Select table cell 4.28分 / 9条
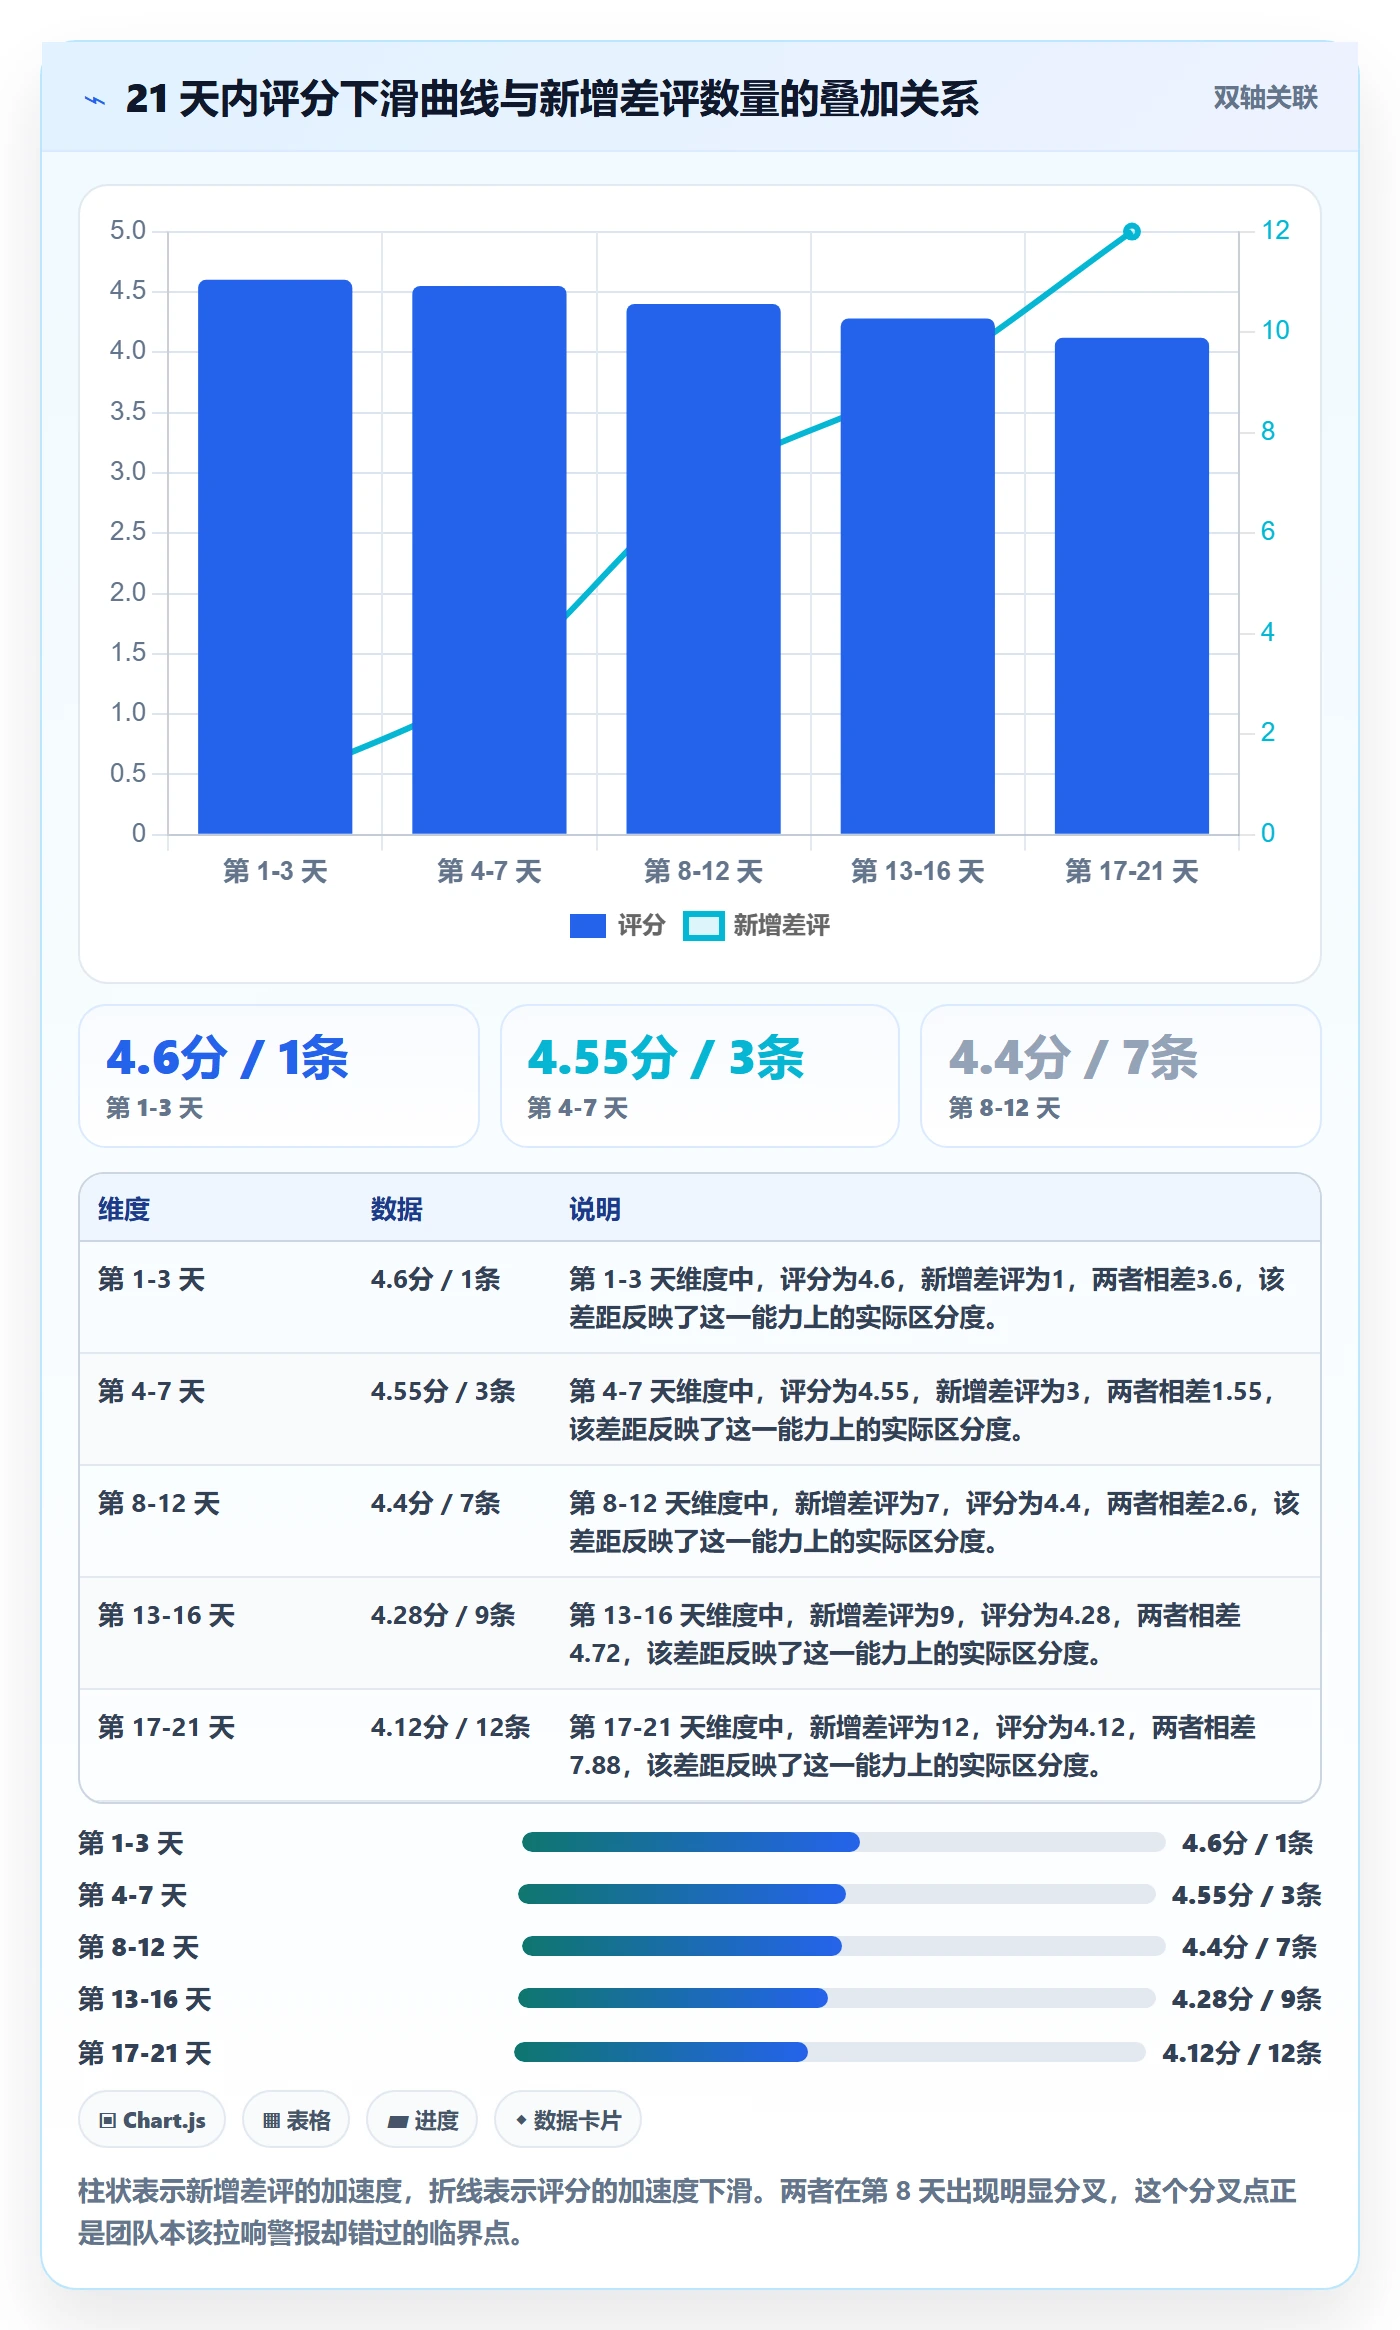This screenshot has width=1400, height=2330. [x=443, y=1615]
